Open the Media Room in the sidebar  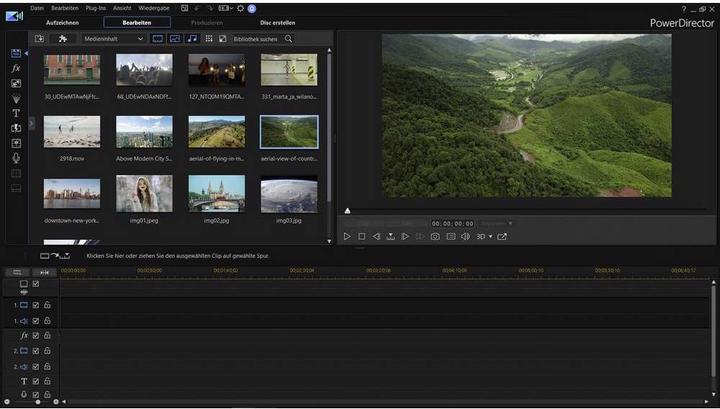pyautogui.click(x=16, y=53)
